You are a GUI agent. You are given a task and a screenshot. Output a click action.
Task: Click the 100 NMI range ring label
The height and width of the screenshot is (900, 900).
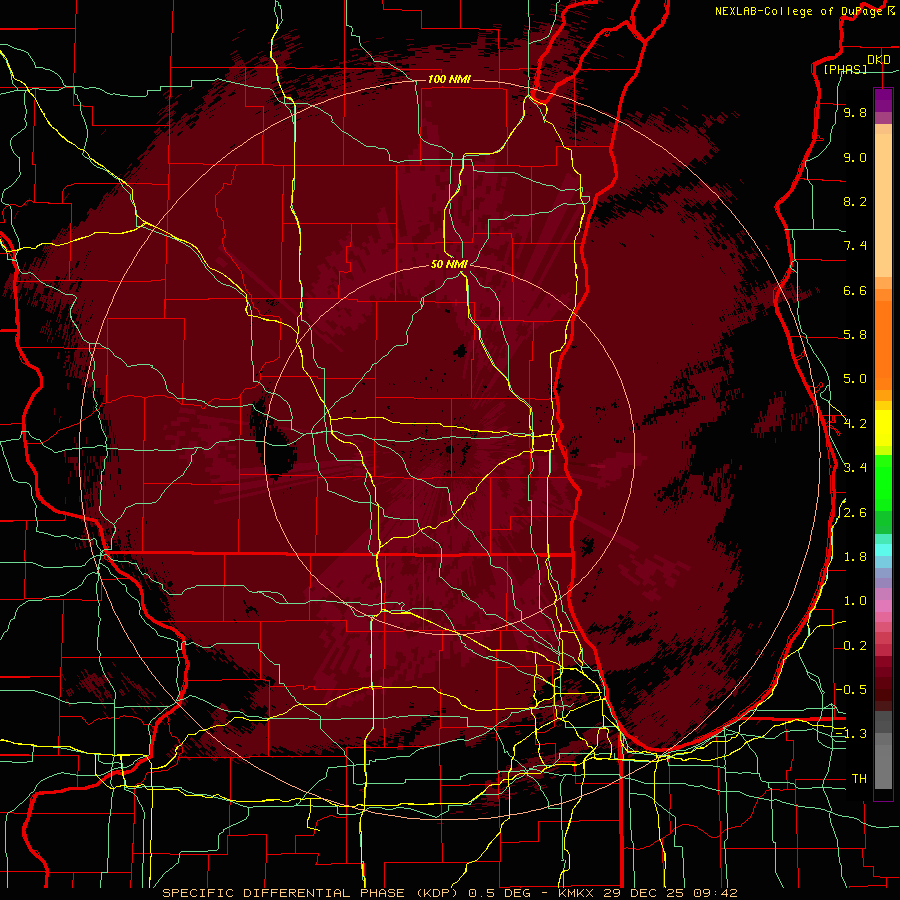pyautogui.click(x=449, y=79)
